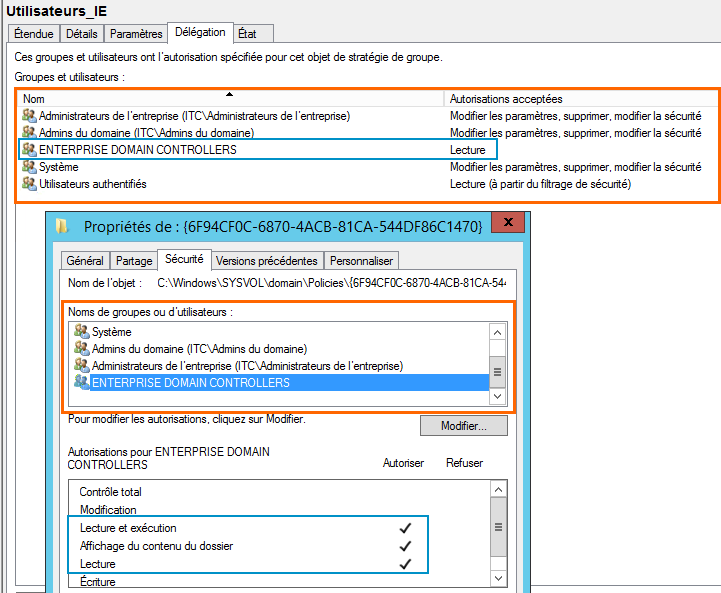This screenshot has width=721, height=593.
Task: Click the Écriture permission row
Action: 280,581
